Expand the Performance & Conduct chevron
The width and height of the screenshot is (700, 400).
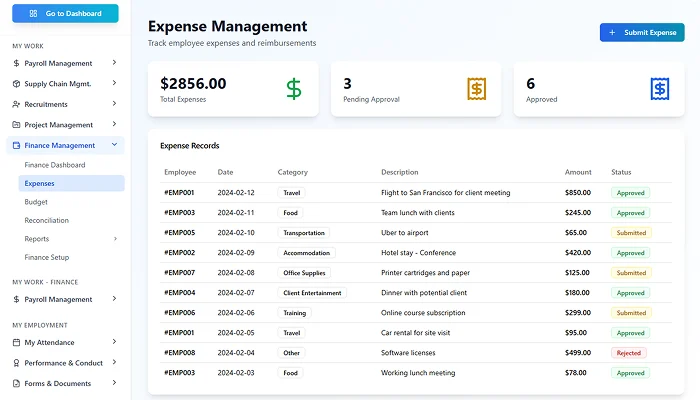(x=114, y=363)
